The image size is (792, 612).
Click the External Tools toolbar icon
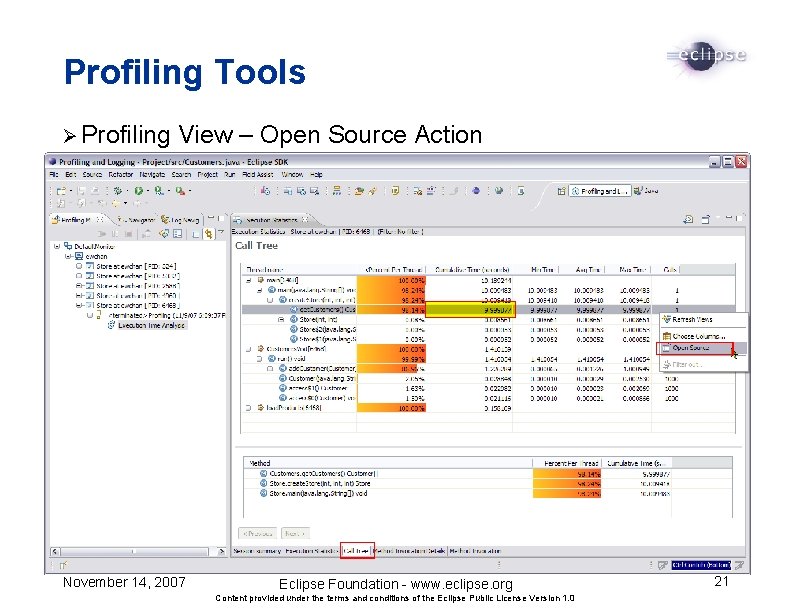179,191
